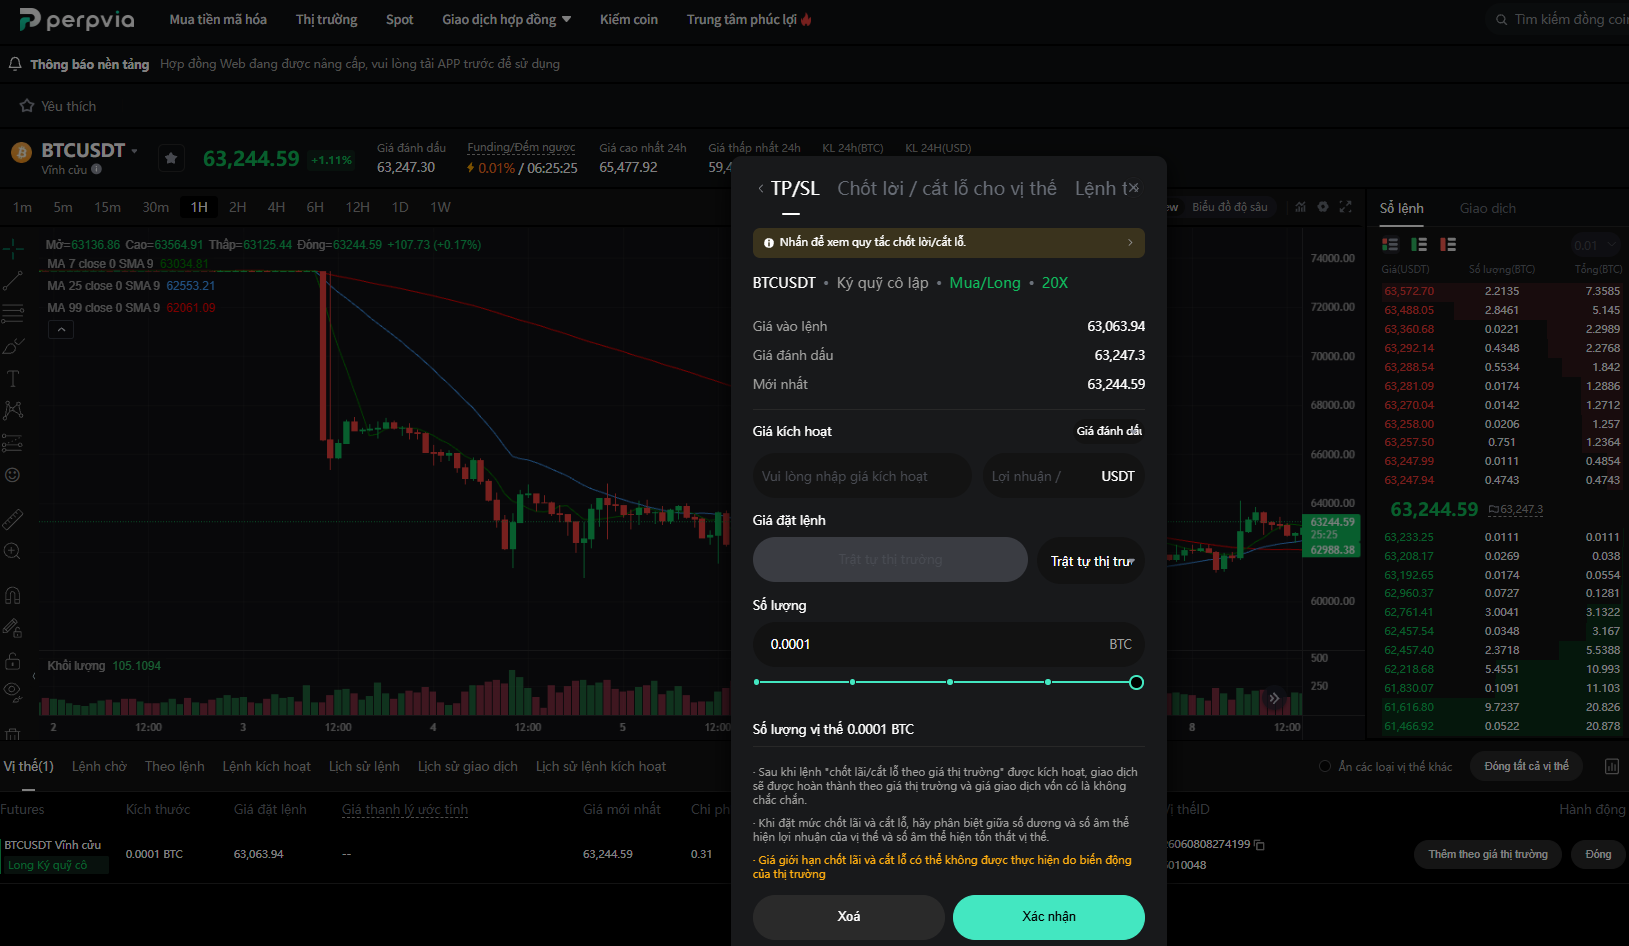The height and width of the screenshot is (946, 1629).
Task: Switch to Chốt lời / cắt lỗ cho vị thế tab
Action: [947, 188]
